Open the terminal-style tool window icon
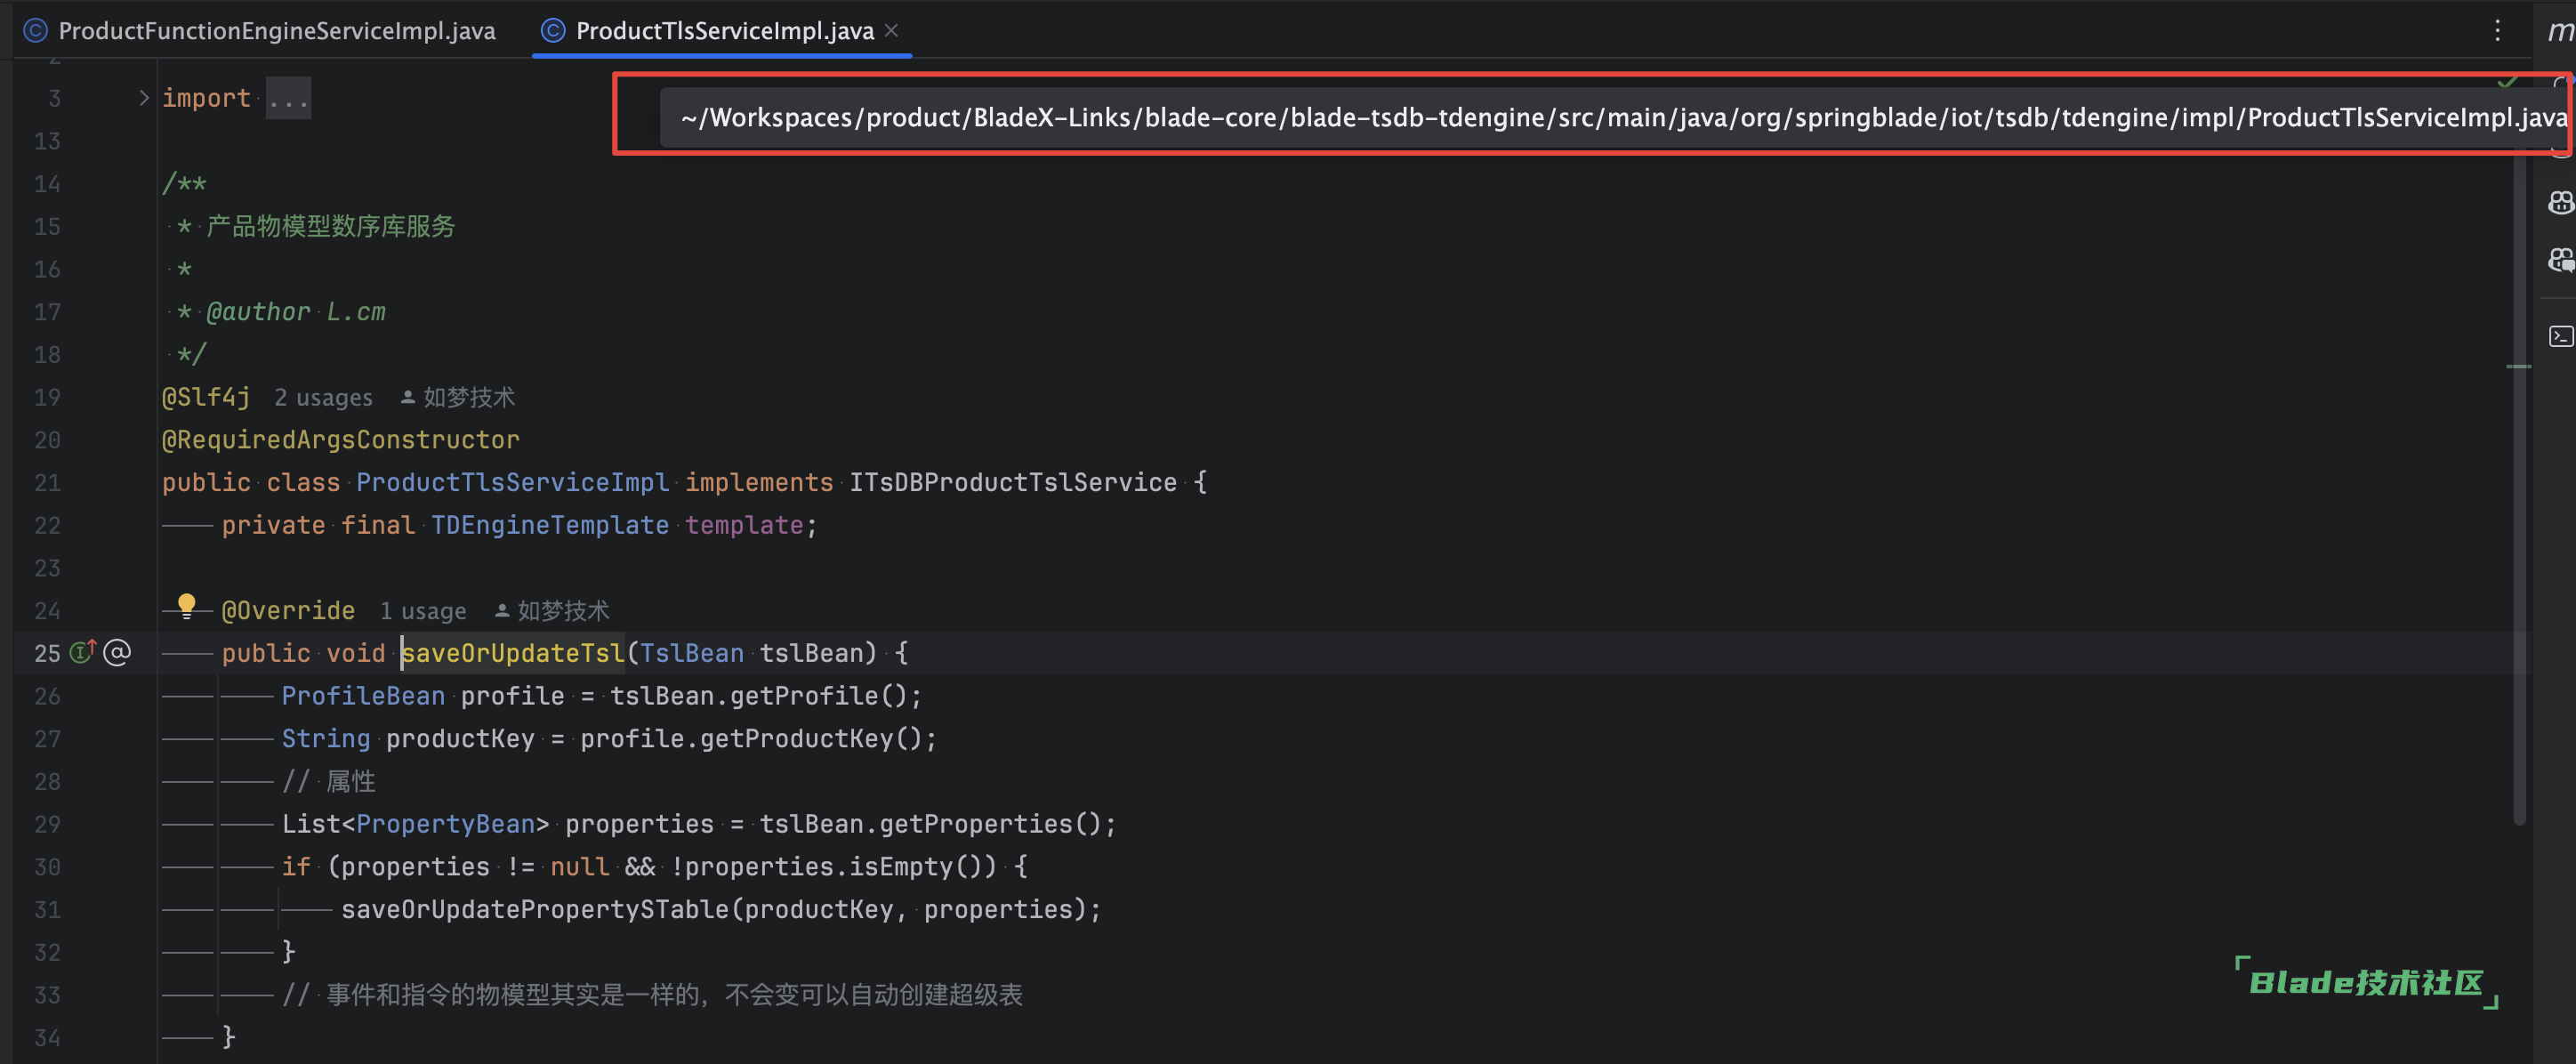Image resolution: width=2576 pixels, height=1064 pixels. click(x=2560, y=336)
